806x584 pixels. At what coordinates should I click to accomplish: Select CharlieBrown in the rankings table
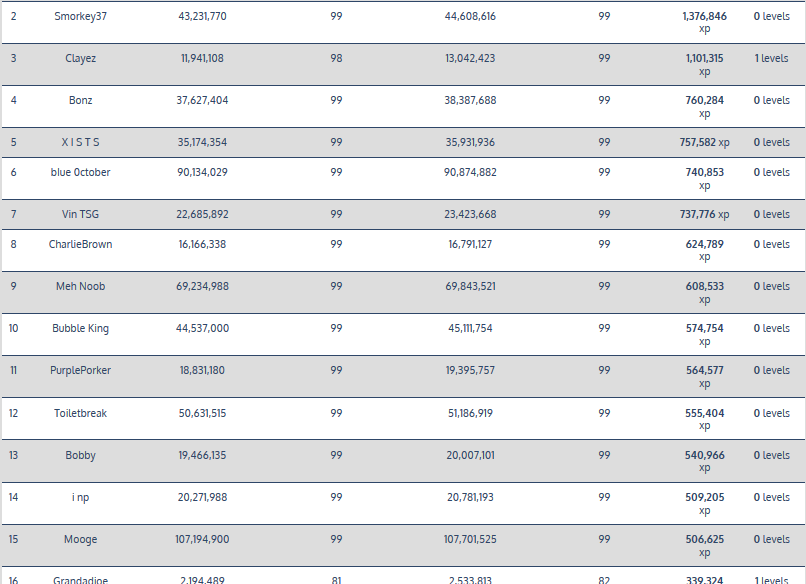pos(80,244)
